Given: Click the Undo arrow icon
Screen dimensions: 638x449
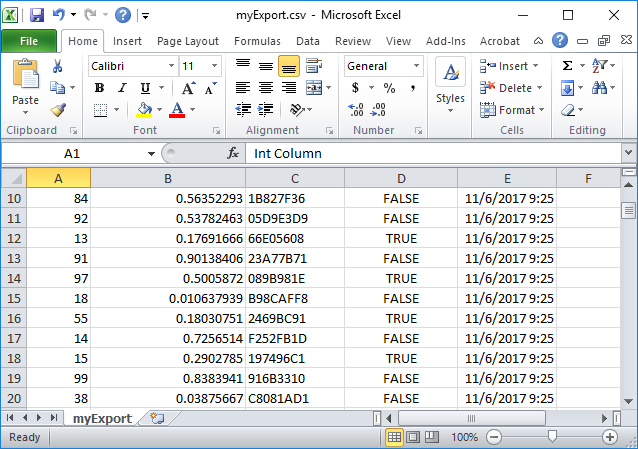Looking at the screenshot, I should [x=59, y=15].
